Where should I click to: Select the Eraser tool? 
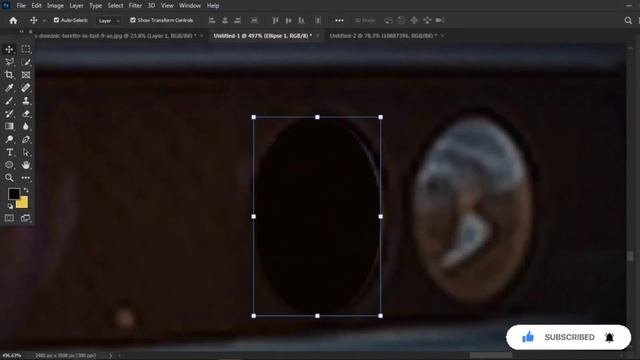pos(26,113)
